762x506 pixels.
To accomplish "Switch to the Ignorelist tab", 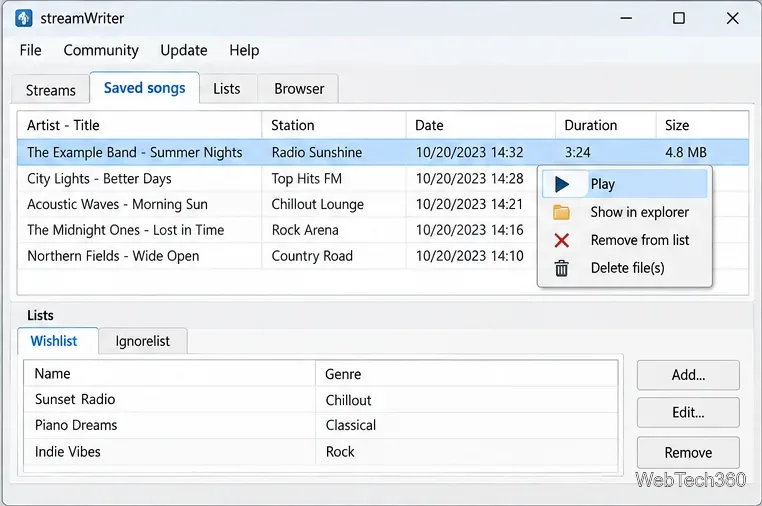I will pos(142,341).
